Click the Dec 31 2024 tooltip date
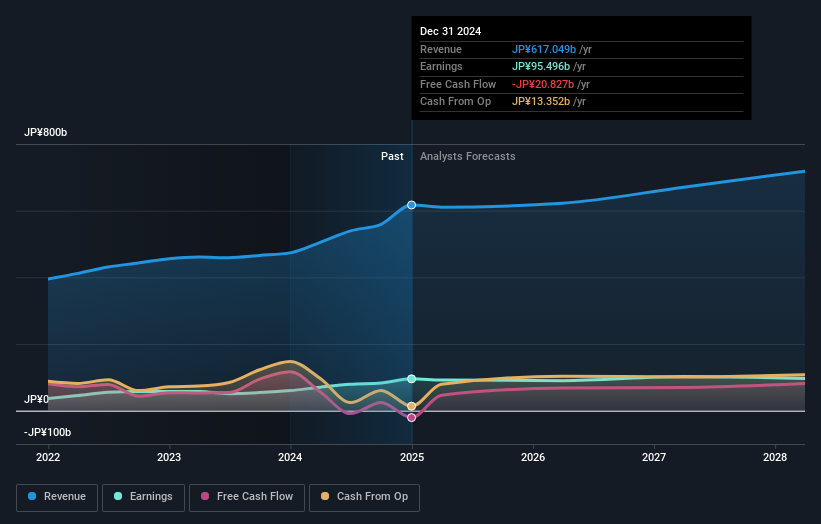Viewport: 821px width, 524px height. pyautogui.click(x=450, y=31)
